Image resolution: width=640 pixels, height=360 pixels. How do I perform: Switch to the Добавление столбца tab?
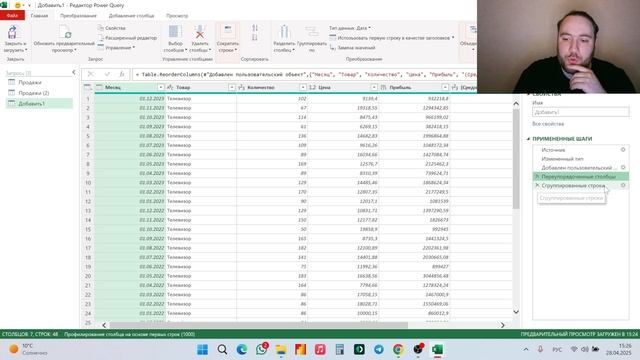pos(131,16)
